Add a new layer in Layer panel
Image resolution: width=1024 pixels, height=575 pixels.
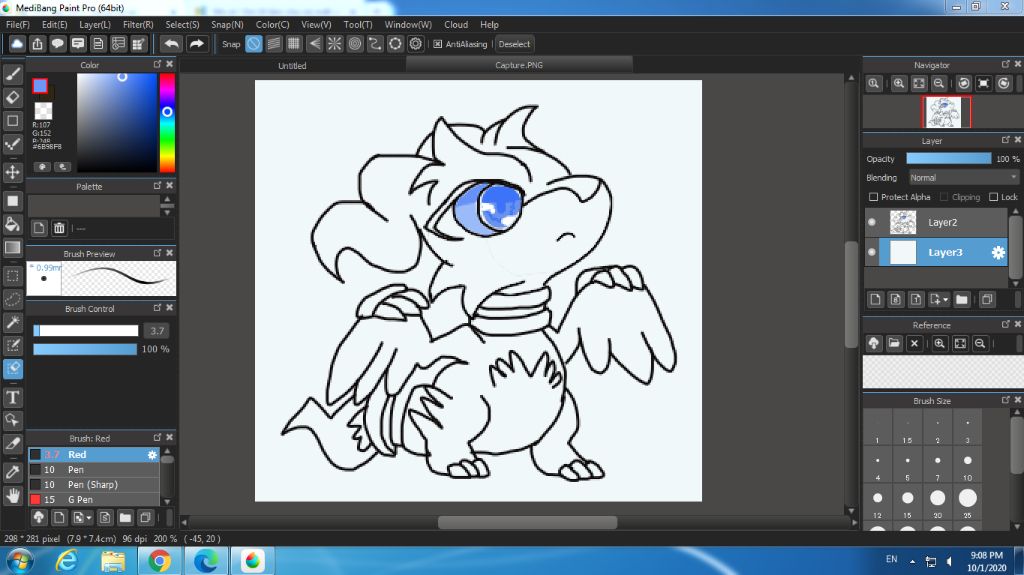pos(875,299)
